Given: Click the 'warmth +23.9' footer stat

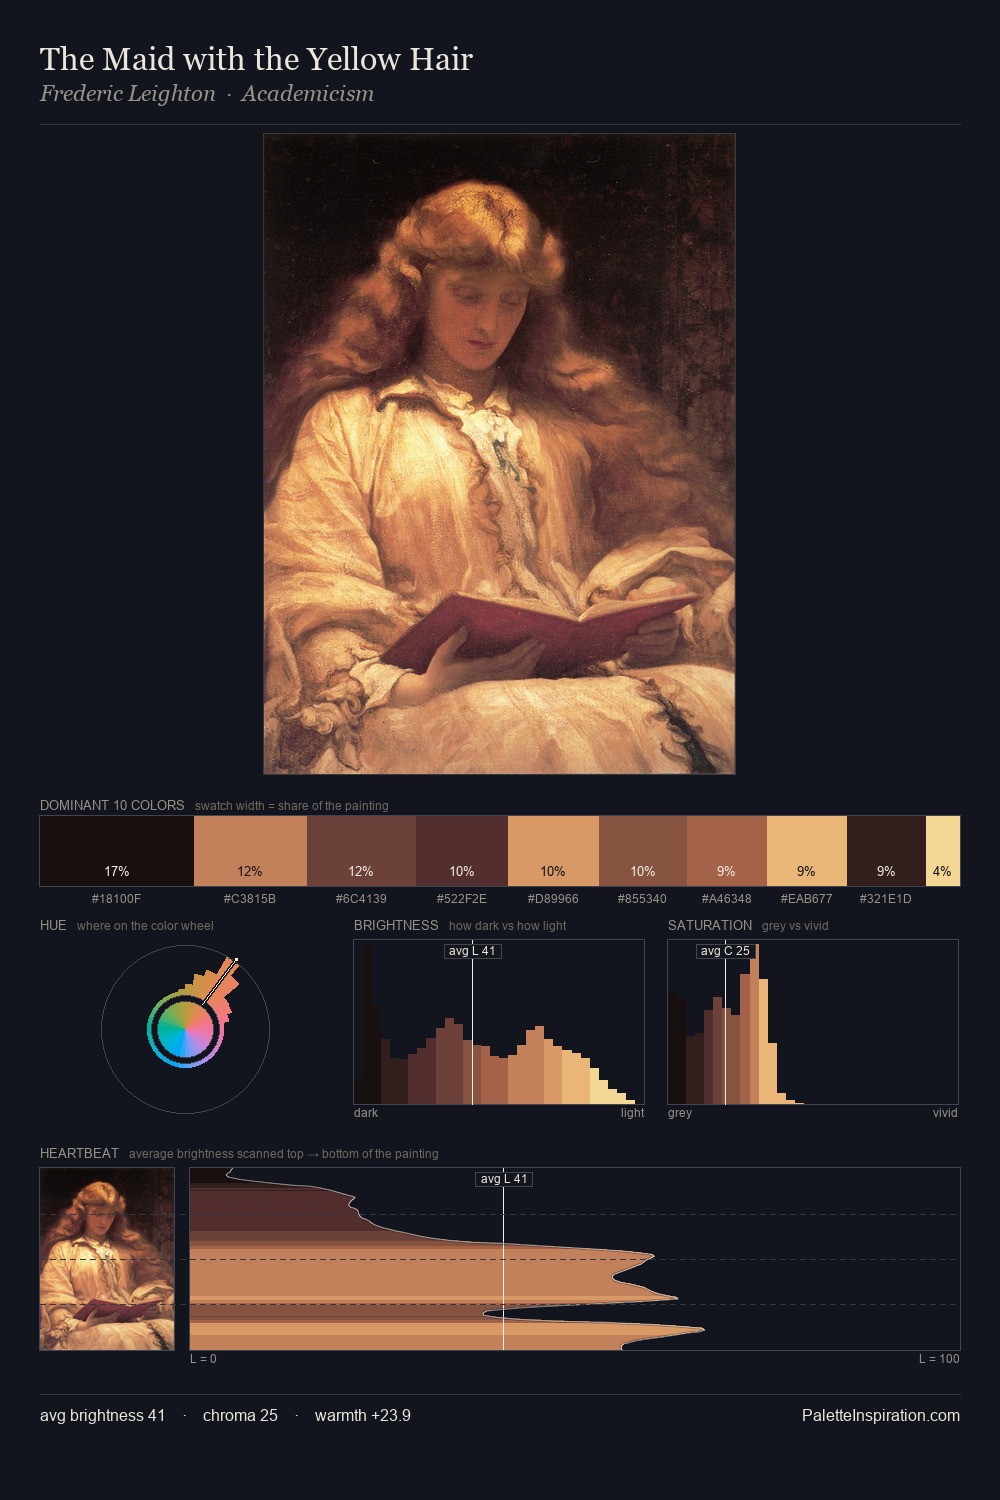Looking at the screenshot, I should 363,1415.
